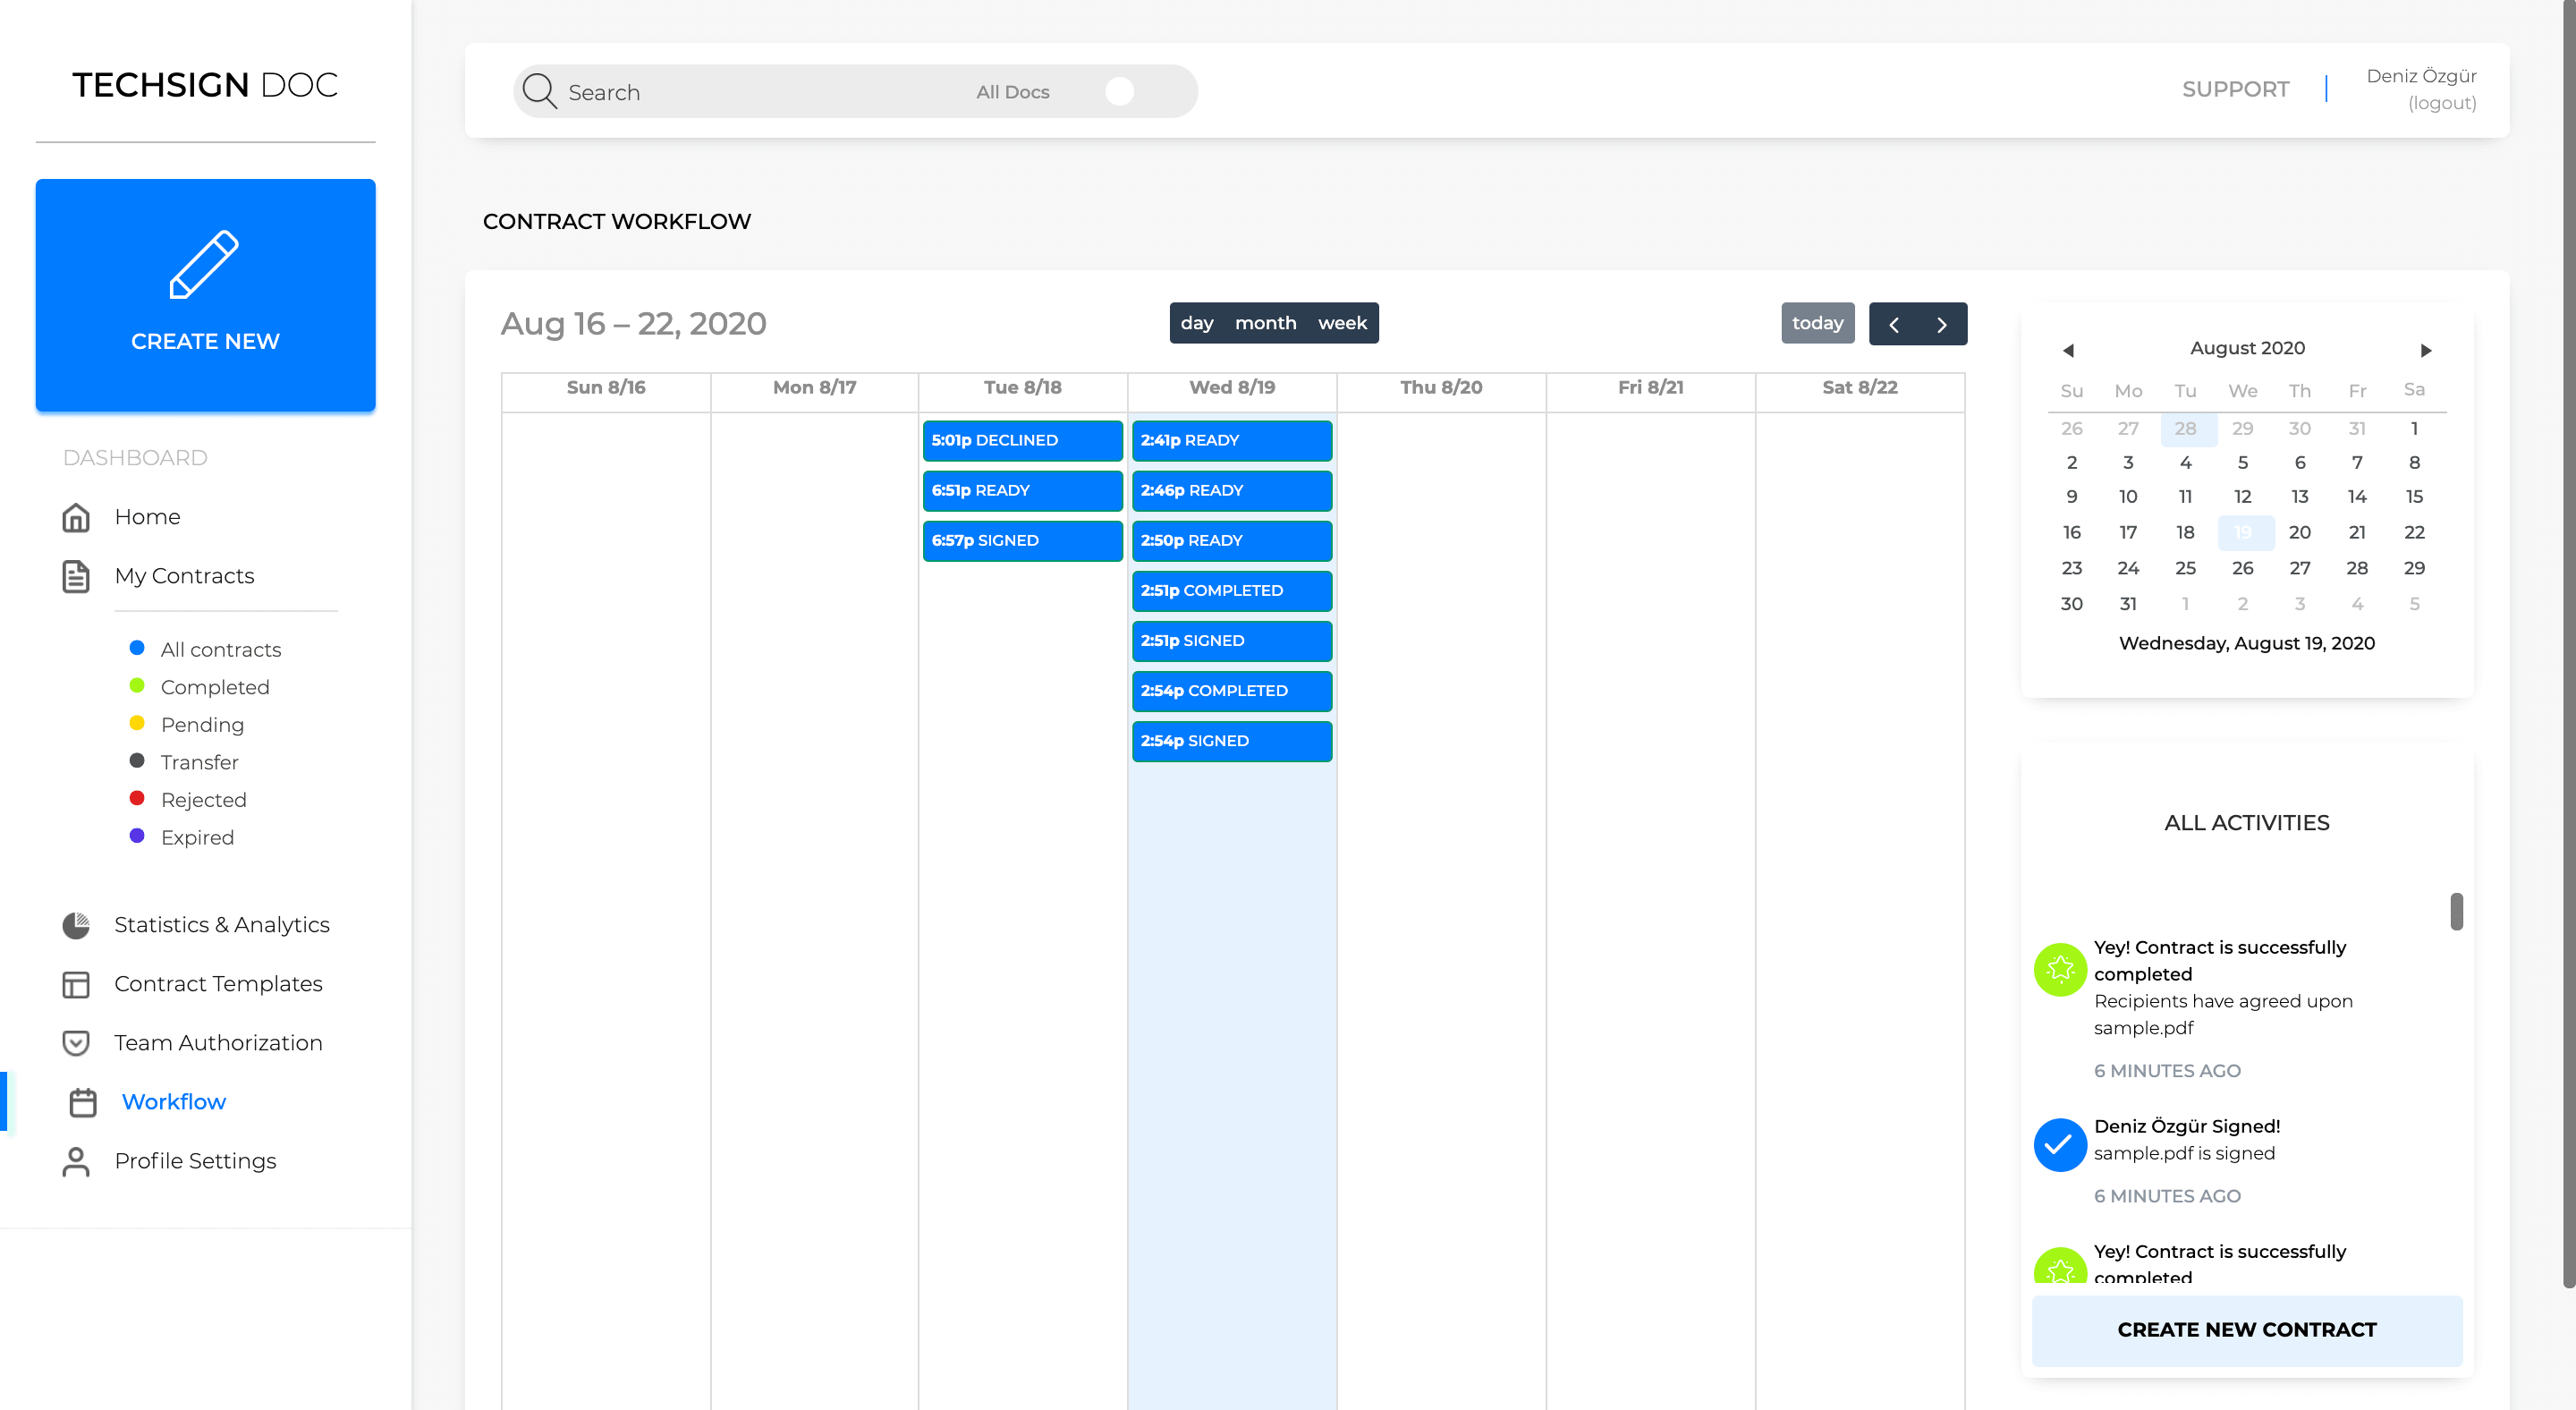This screenshot has height=1410, width=2576.
Task: Click the search magnifier icon
Action: pyautogui.click(x=539, y=91)
